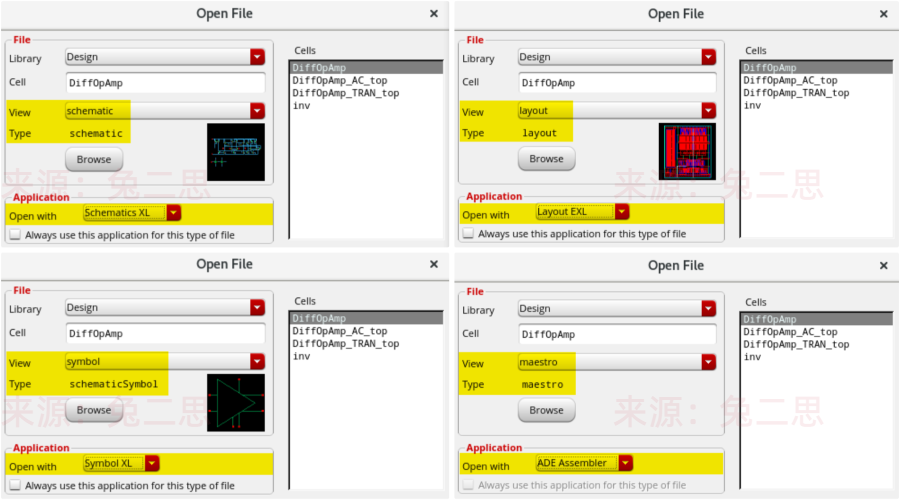Screen dimensions: 900x500
Task: Select inv cell in layout dialog
Action: click(x=752, y=106)
